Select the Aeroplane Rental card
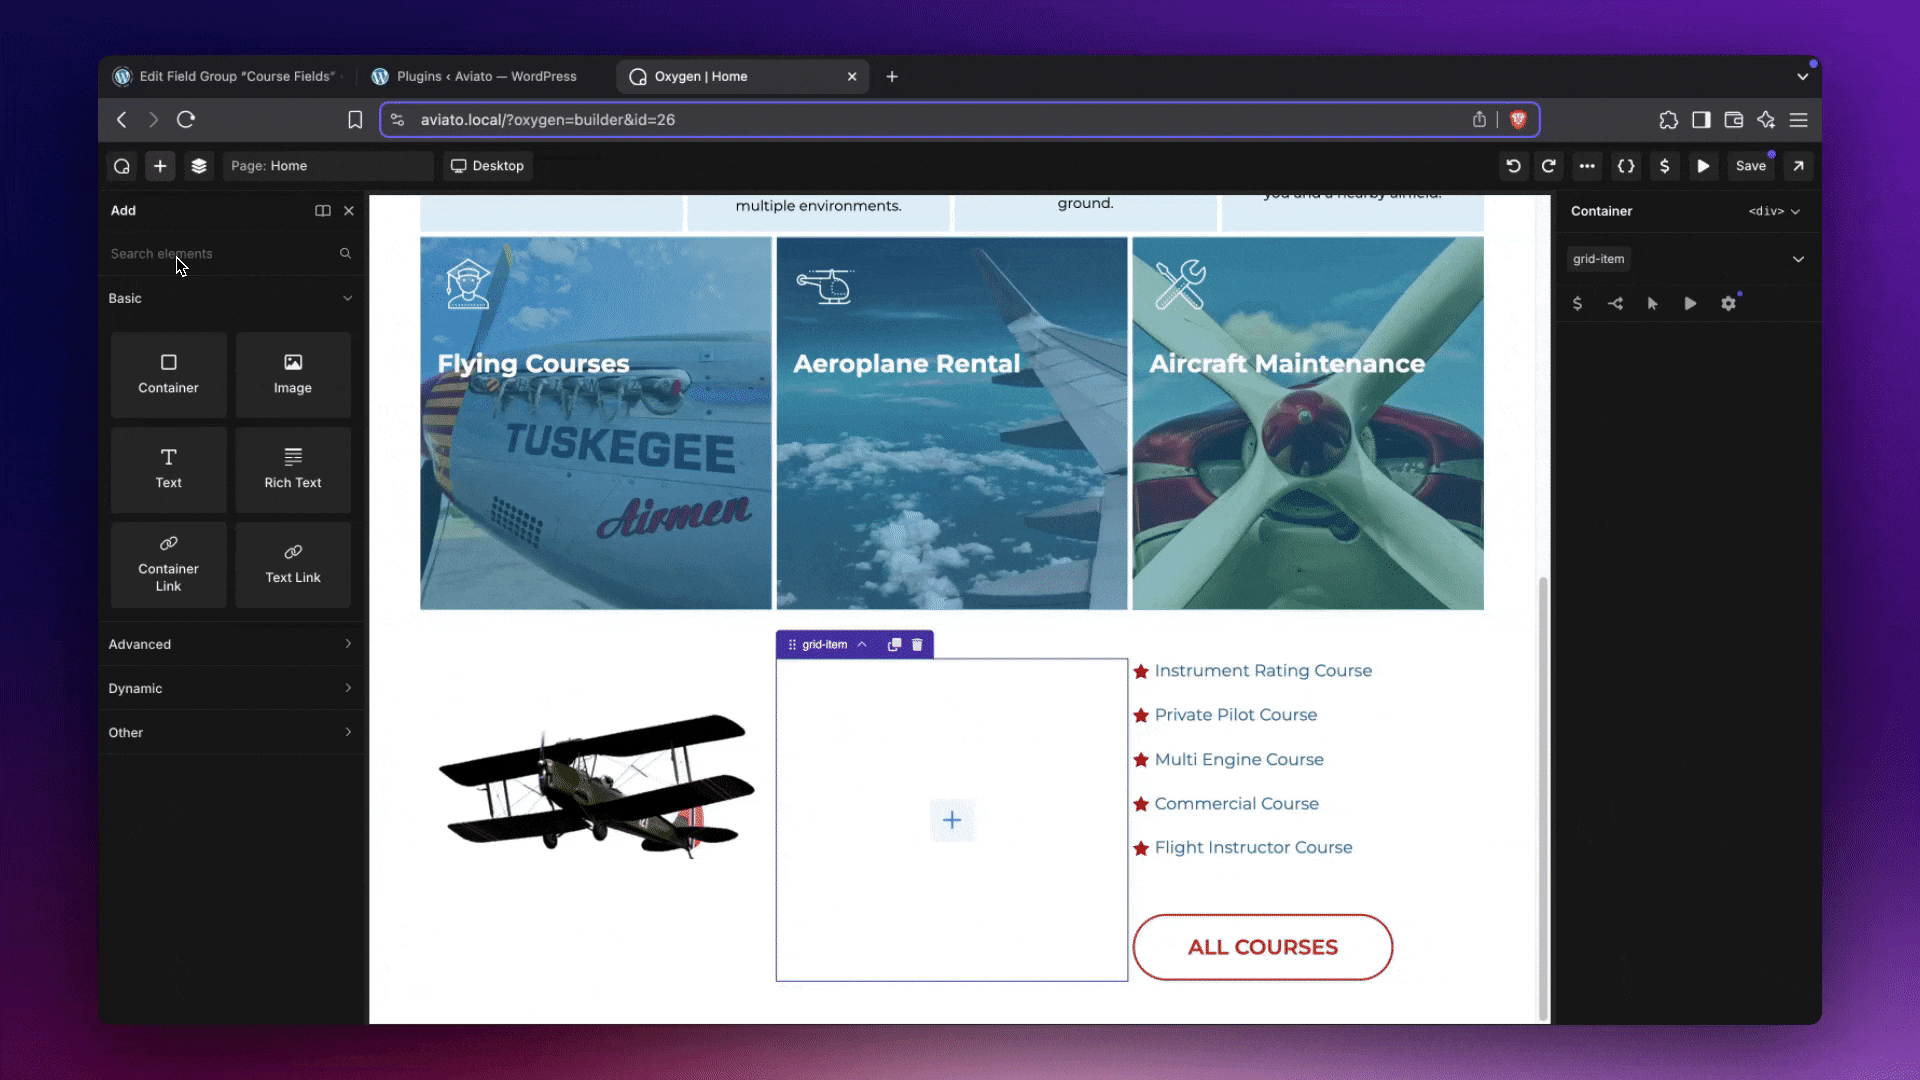The image size is (1920, 1080). (x=952, y=423)
